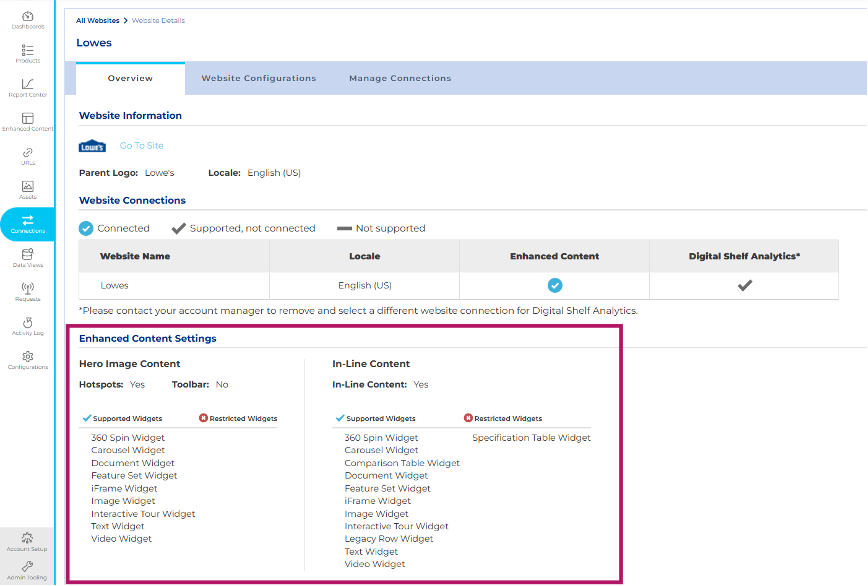
Task: Click the Hero Image Content heading
Action: 130,364
